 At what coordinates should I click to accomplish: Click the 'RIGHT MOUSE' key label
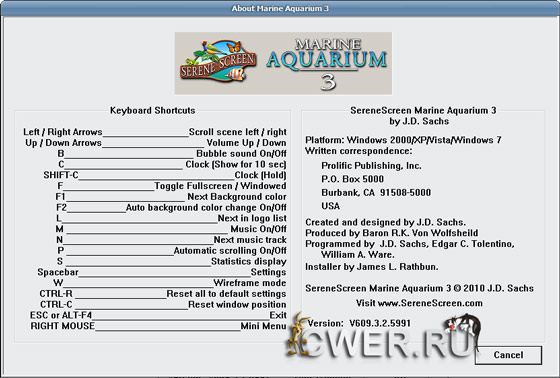(62, 326)
